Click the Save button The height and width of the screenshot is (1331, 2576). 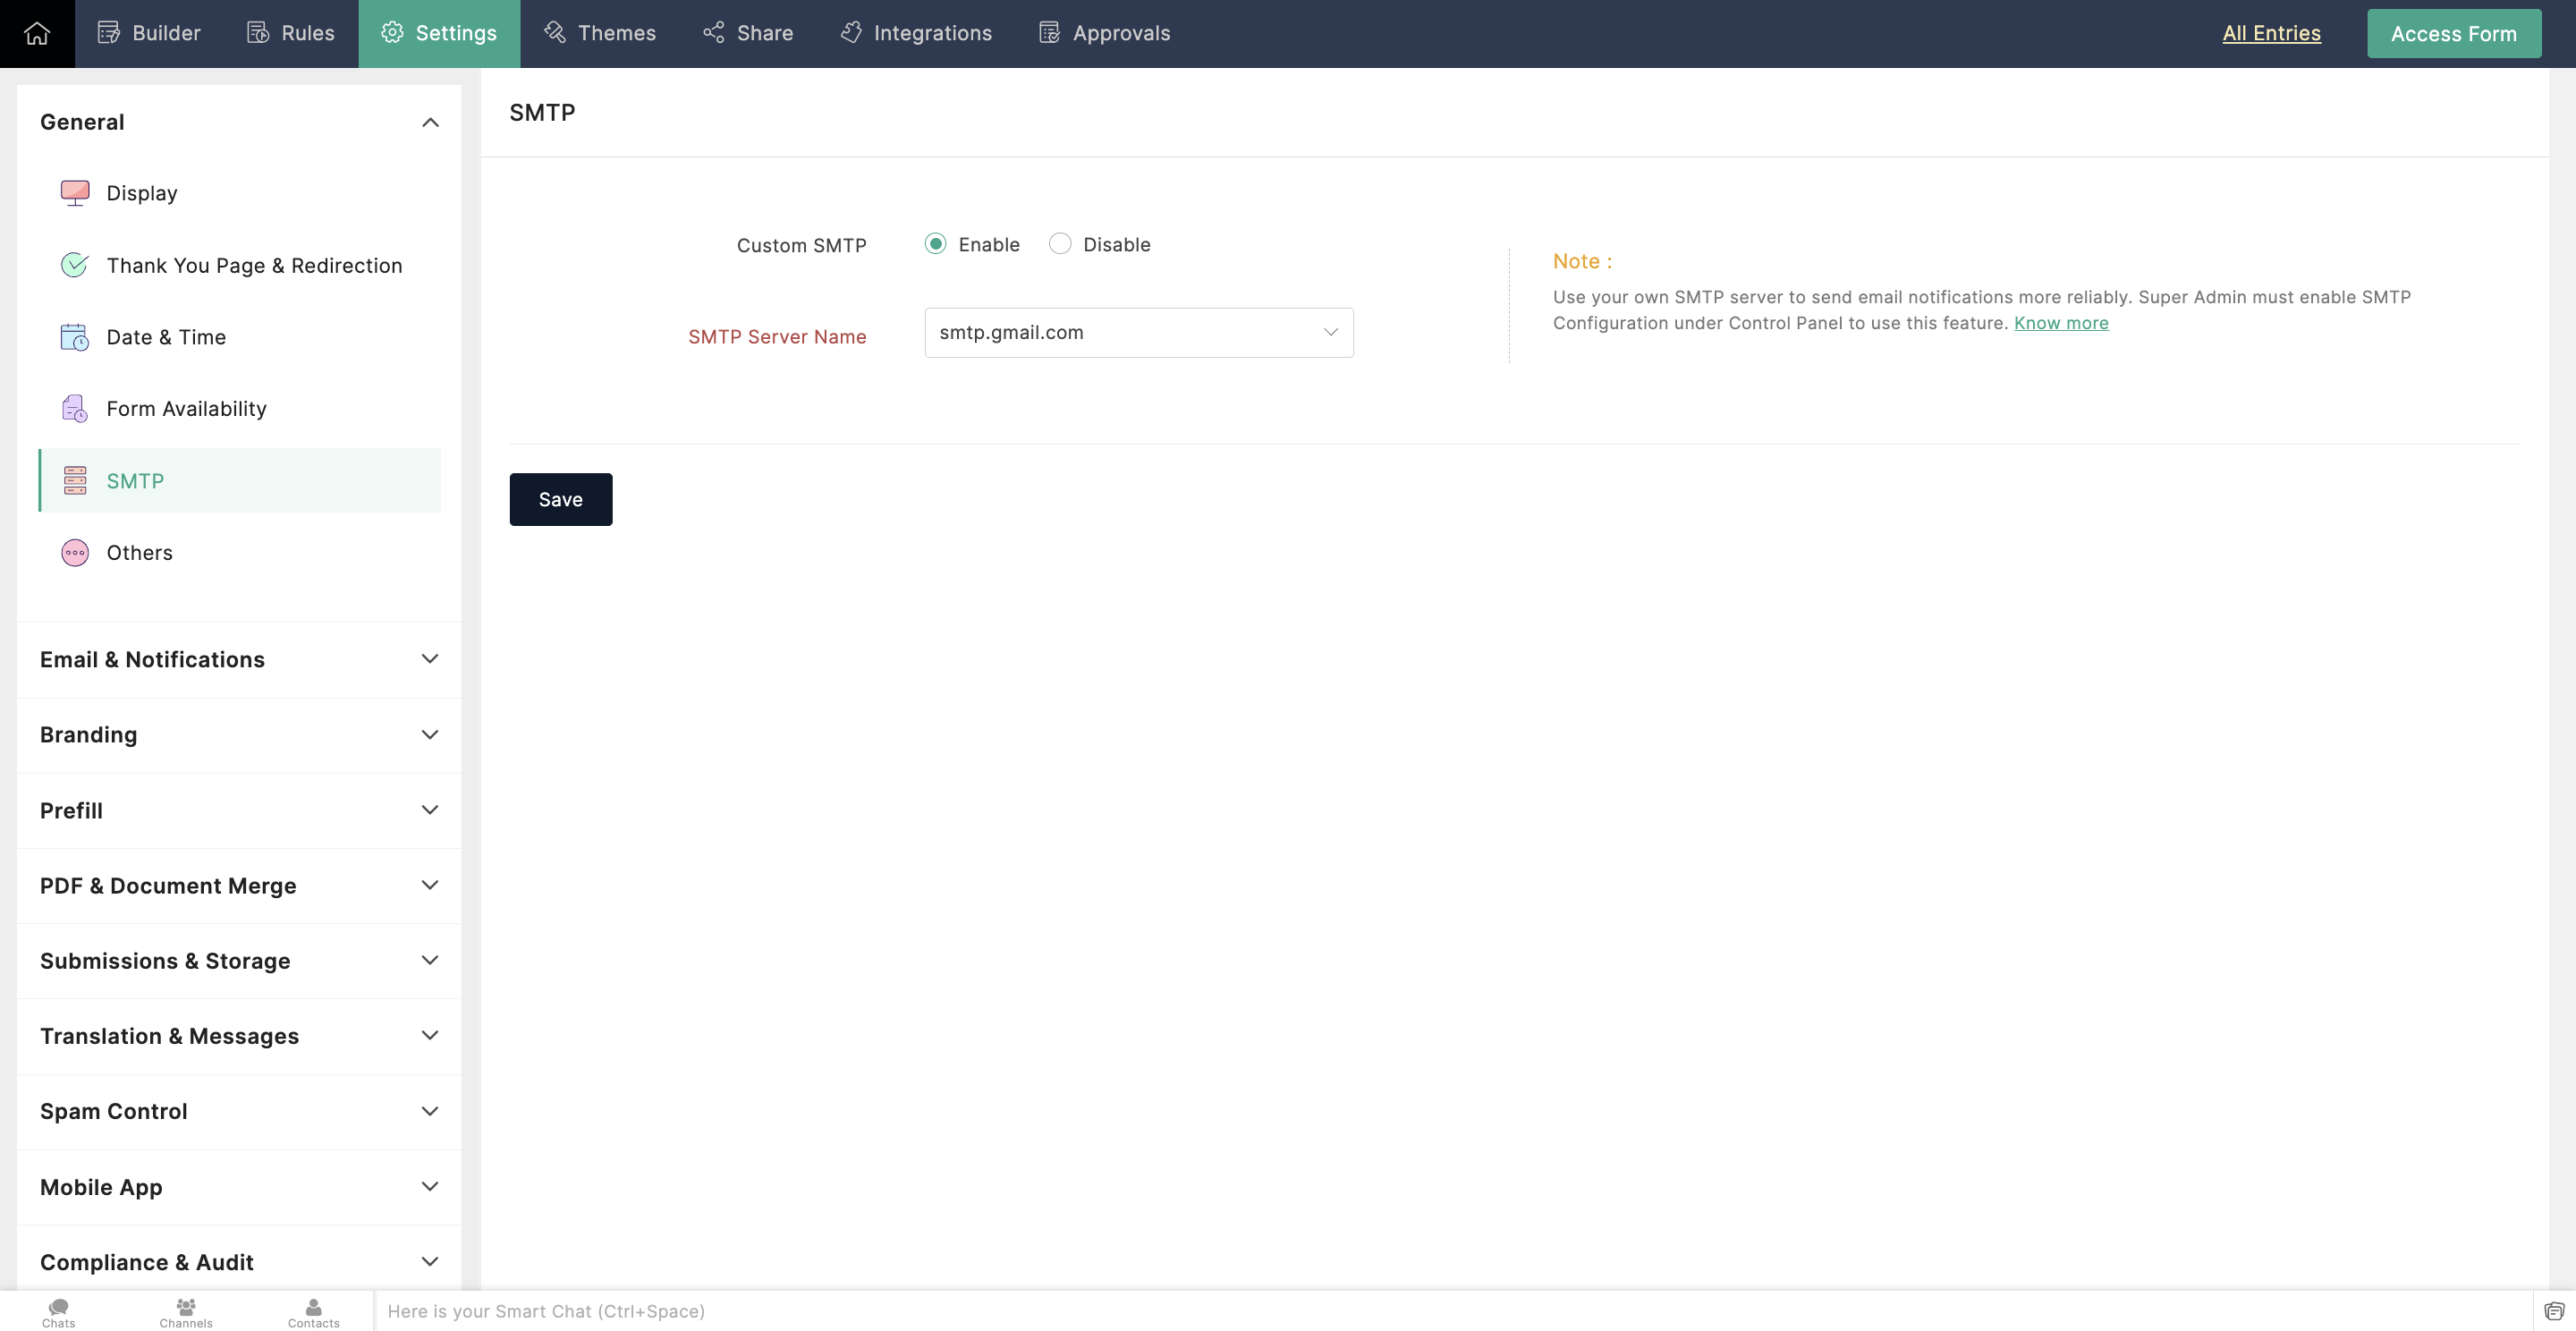[561, 499]
